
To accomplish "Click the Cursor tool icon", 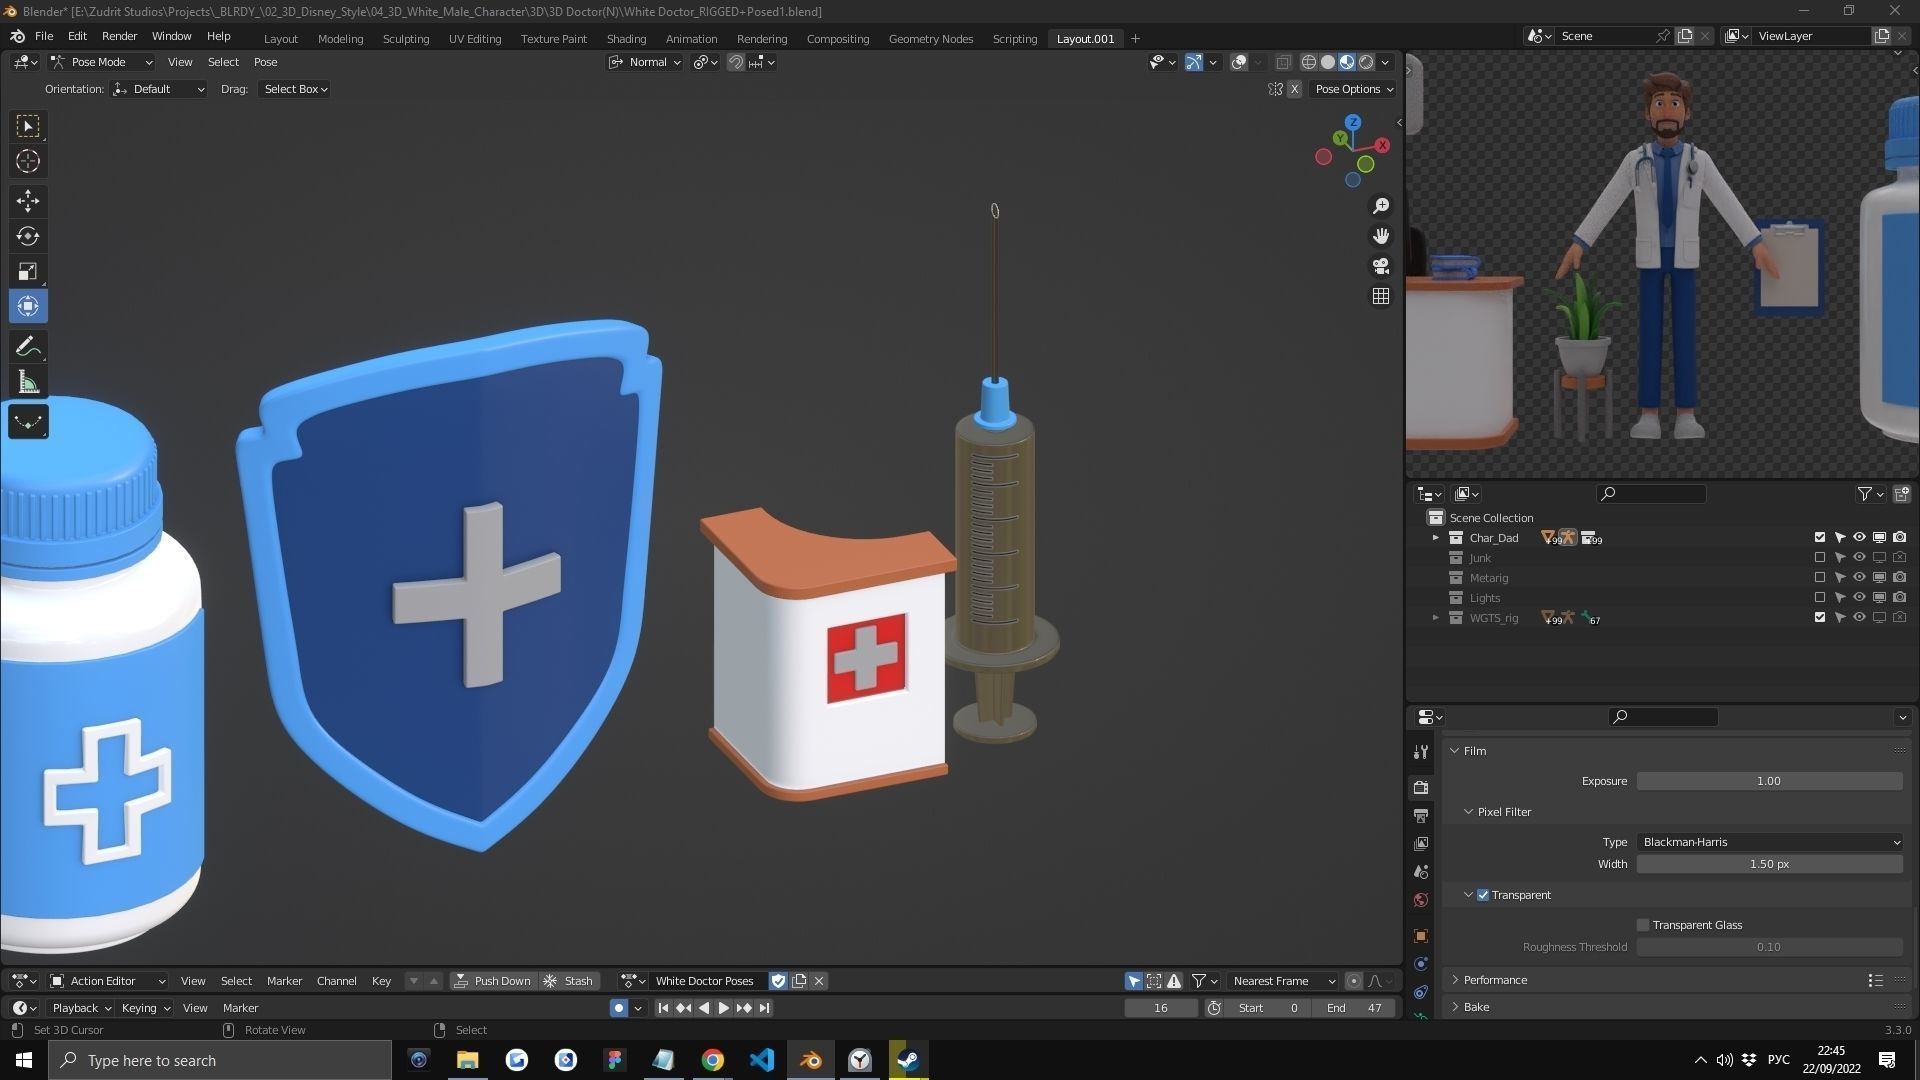I will pos(28,161).
